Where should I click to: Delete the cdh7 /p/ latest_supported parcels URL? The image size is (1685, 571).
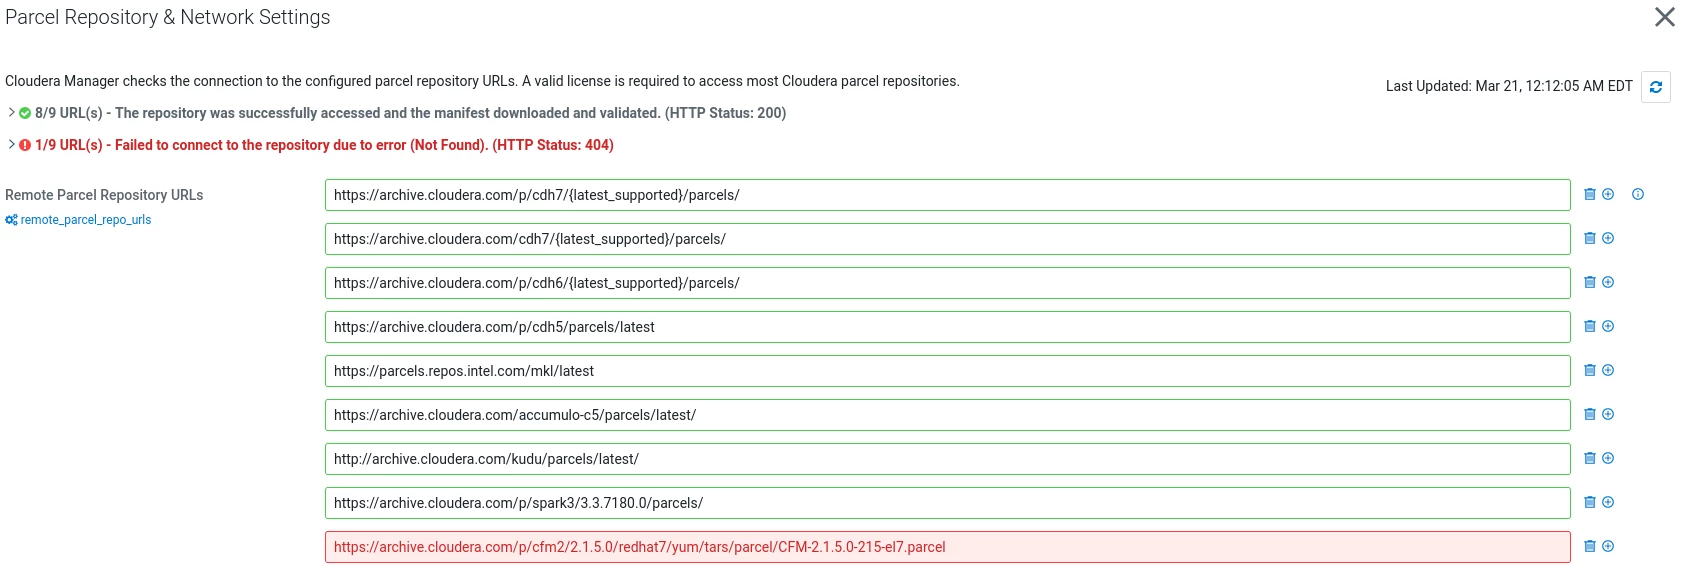tap(1590, 194)
